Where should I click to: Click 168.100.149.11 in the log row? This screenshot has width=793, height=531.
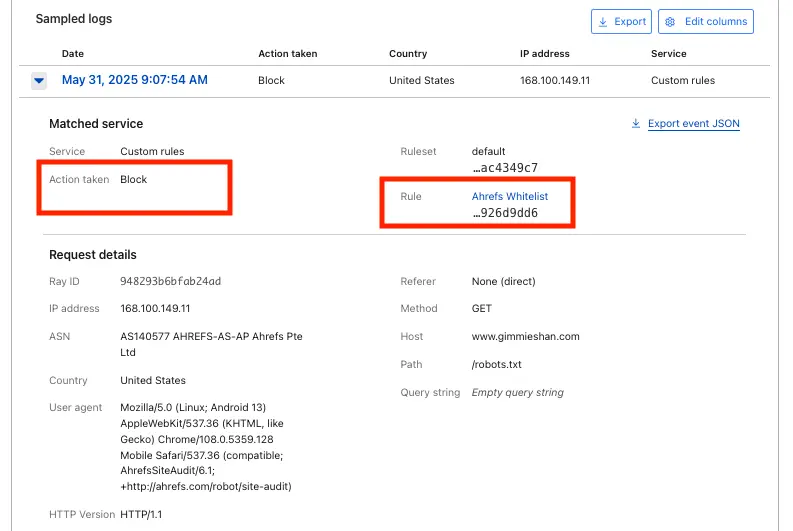click(x=555, y=80)
